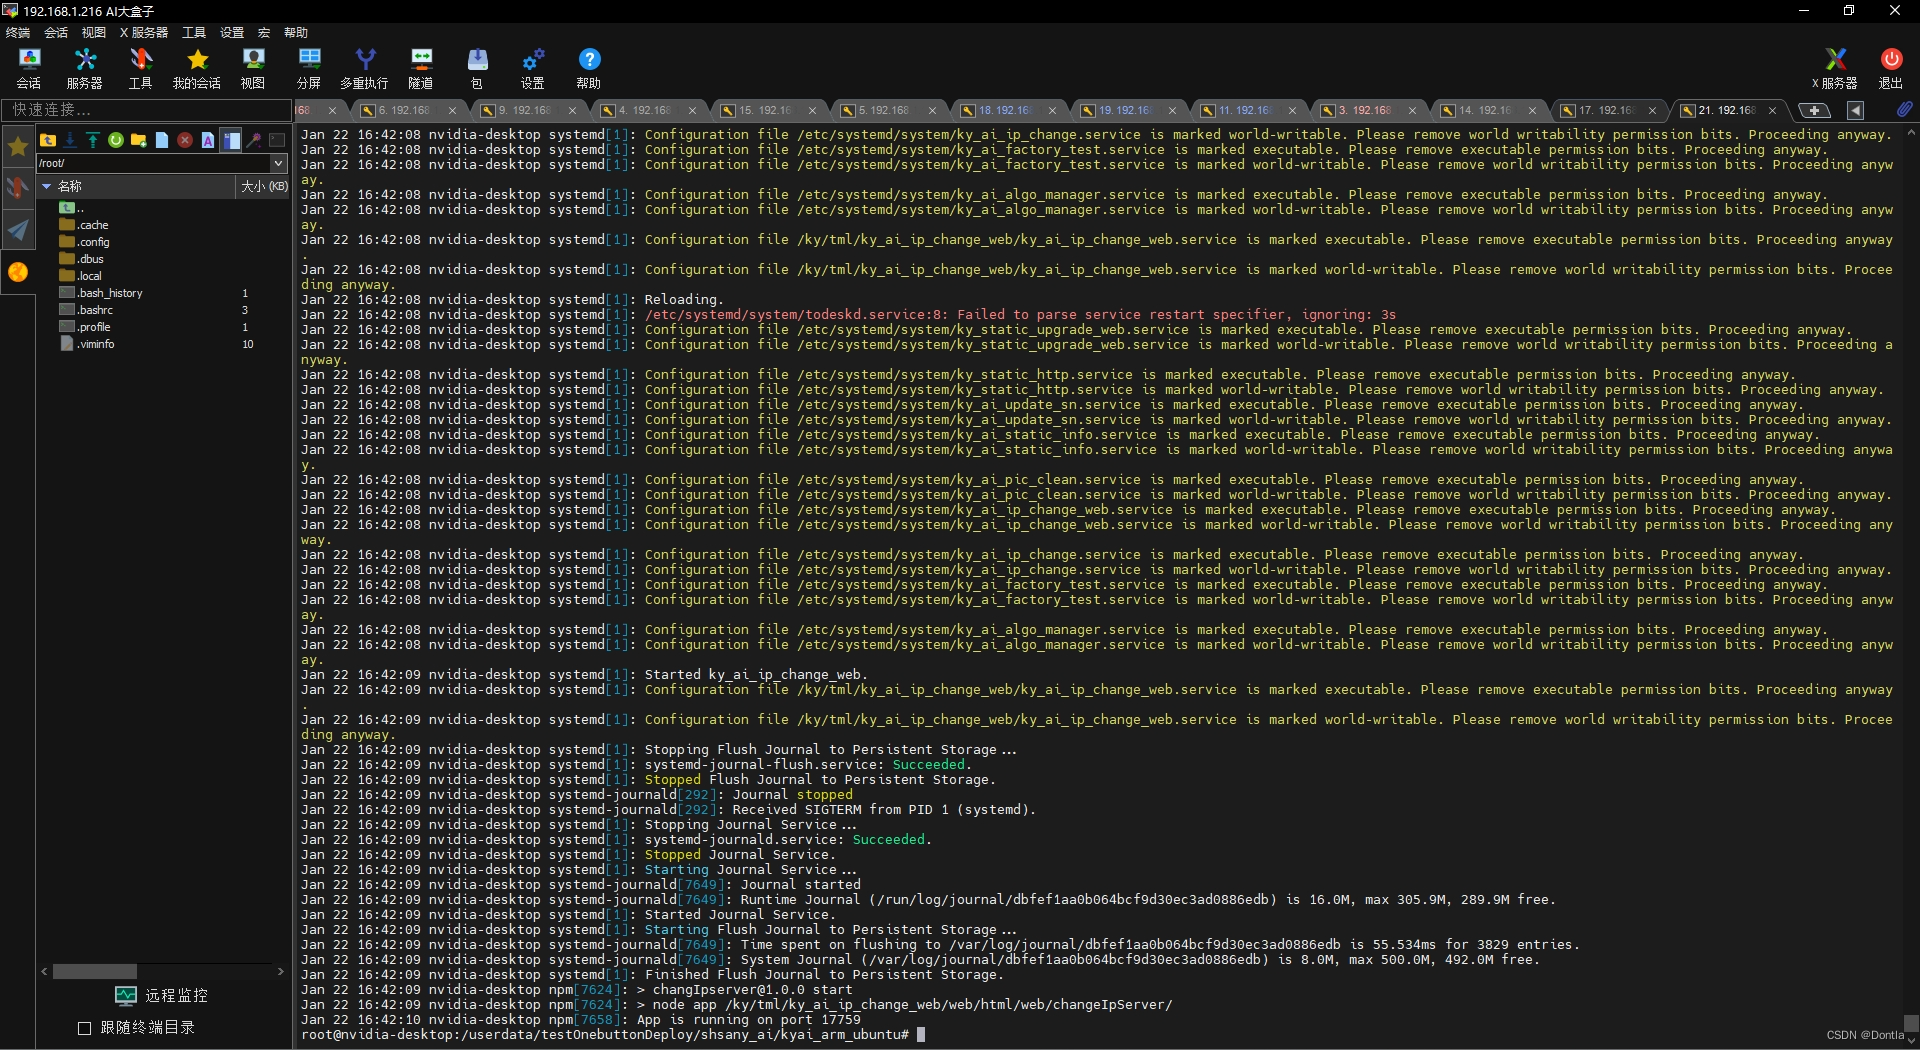Open the Terminal (终端) menu
1920x1050 pixels.
click(x=18, y=33)
